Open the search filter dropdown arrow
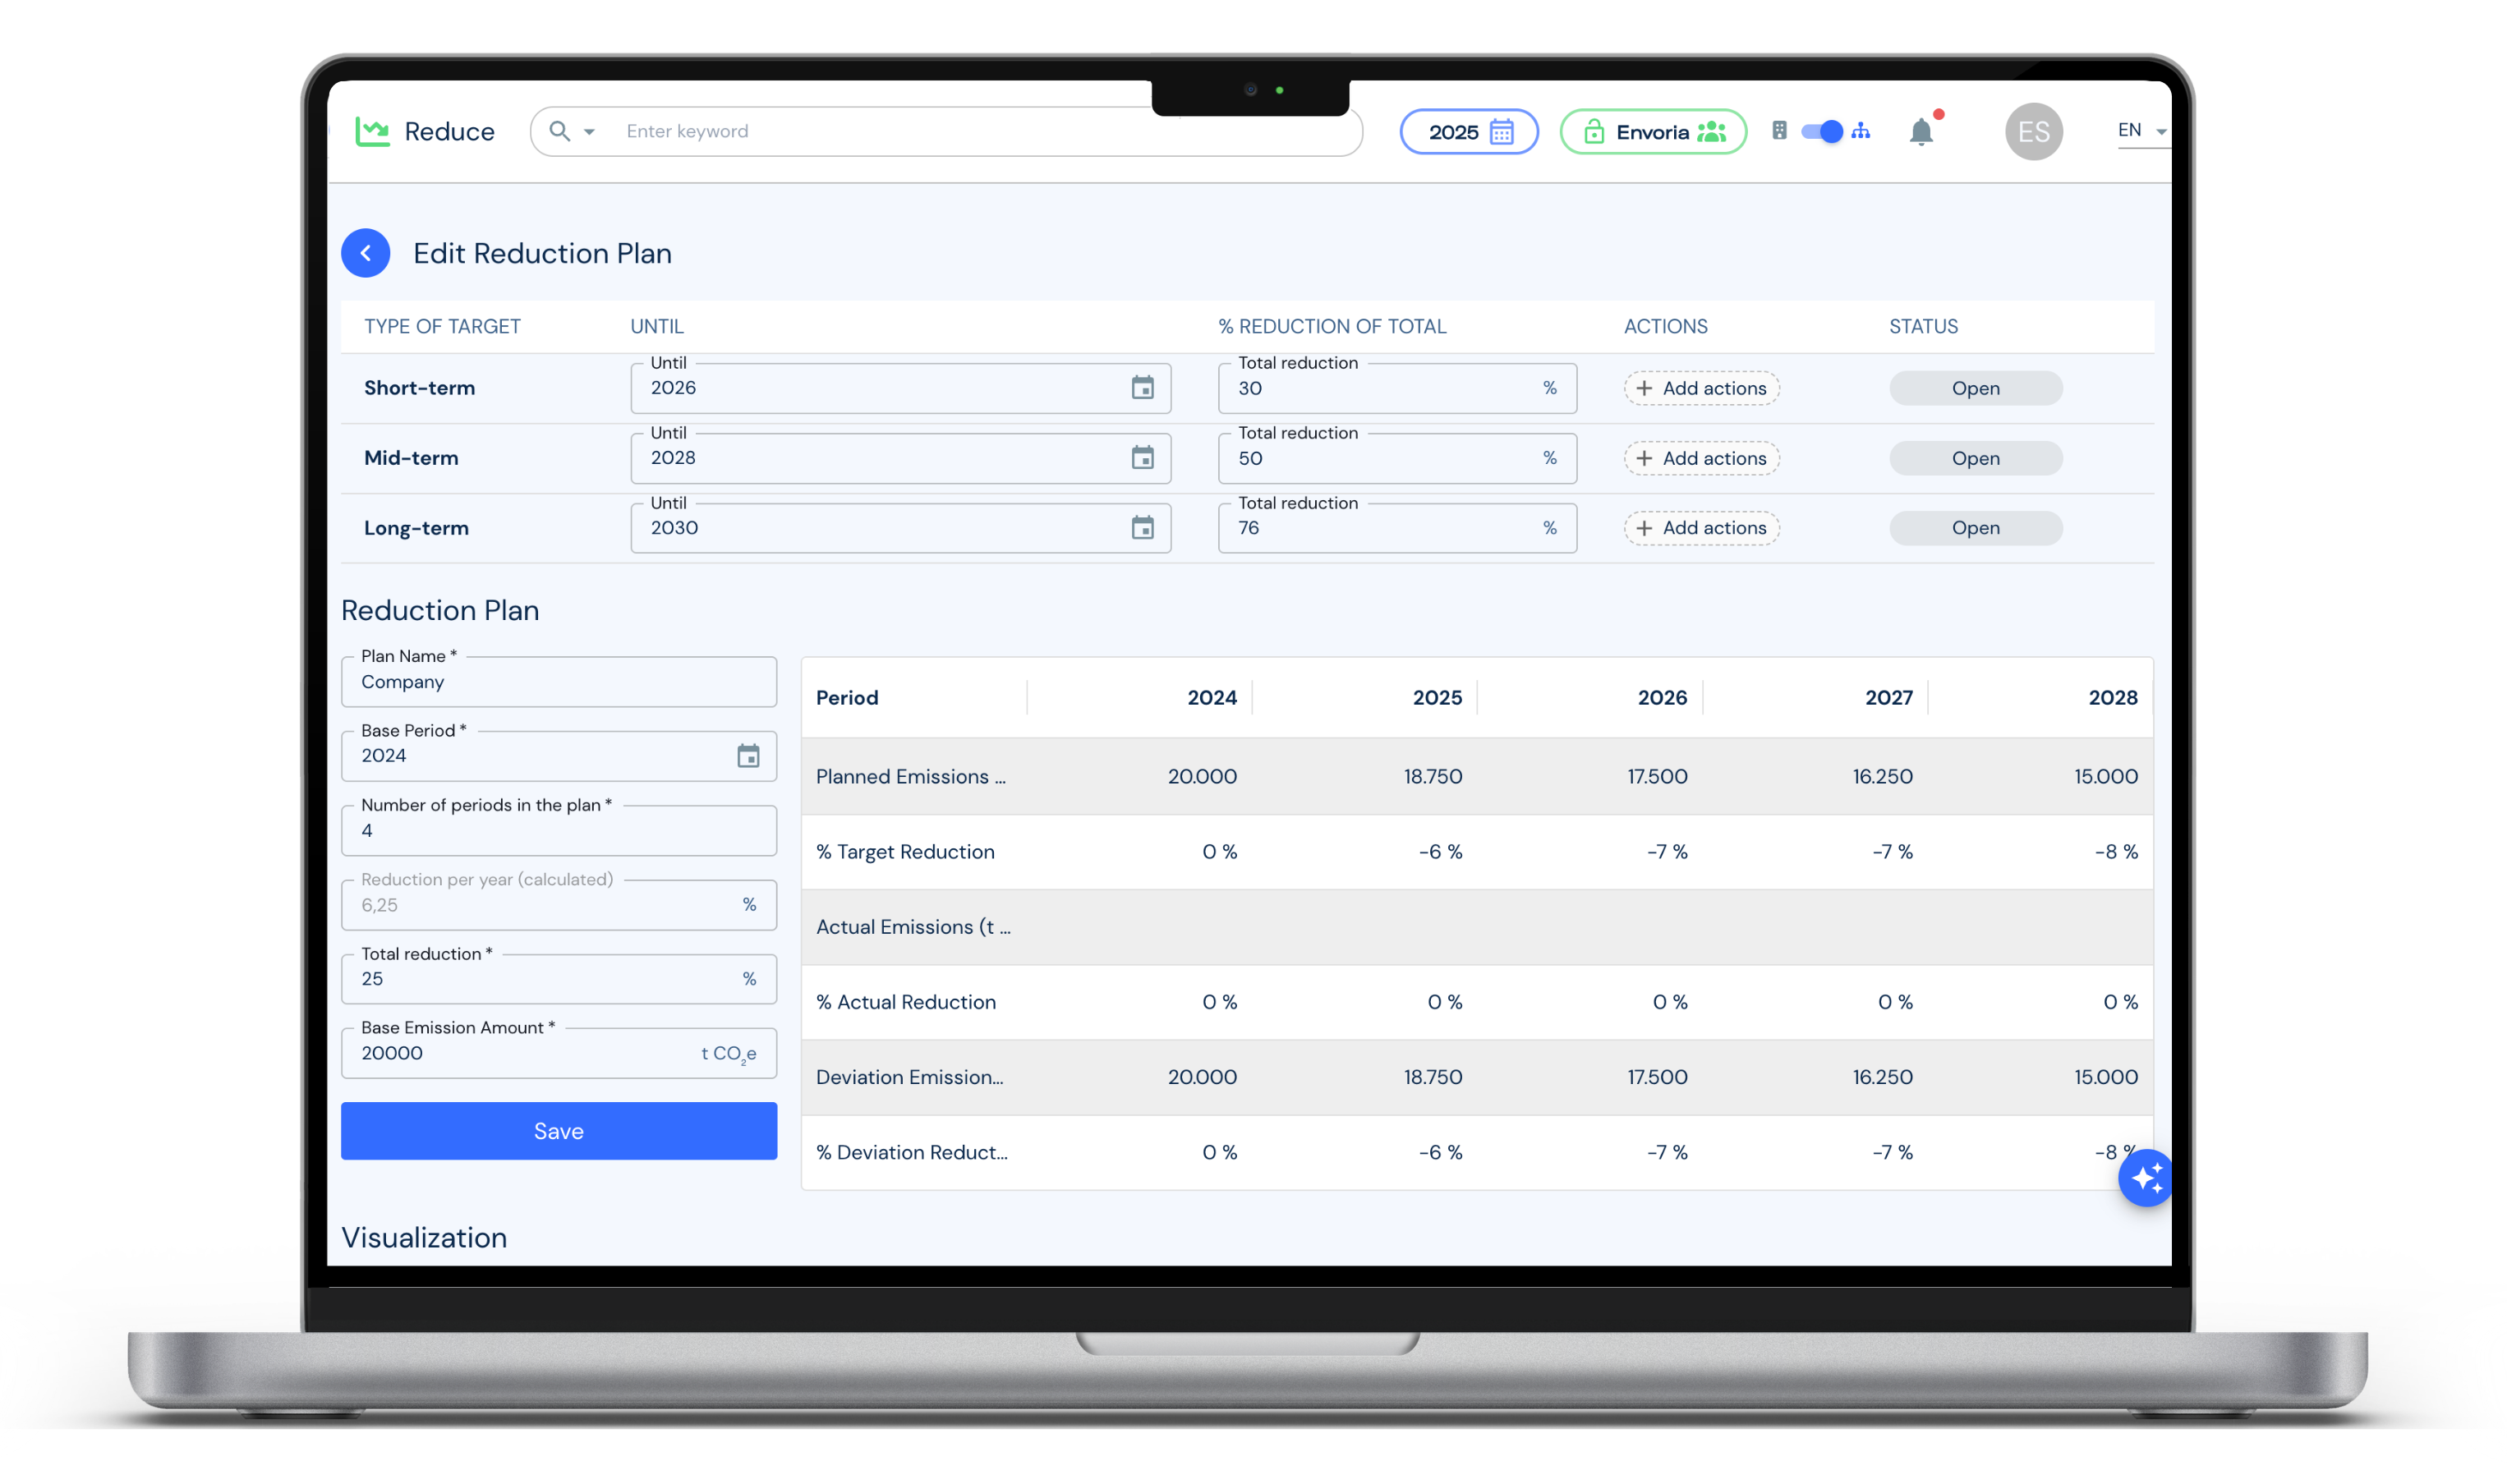Viewport: 2507px width, 1484px height. [x=589, y=132]
